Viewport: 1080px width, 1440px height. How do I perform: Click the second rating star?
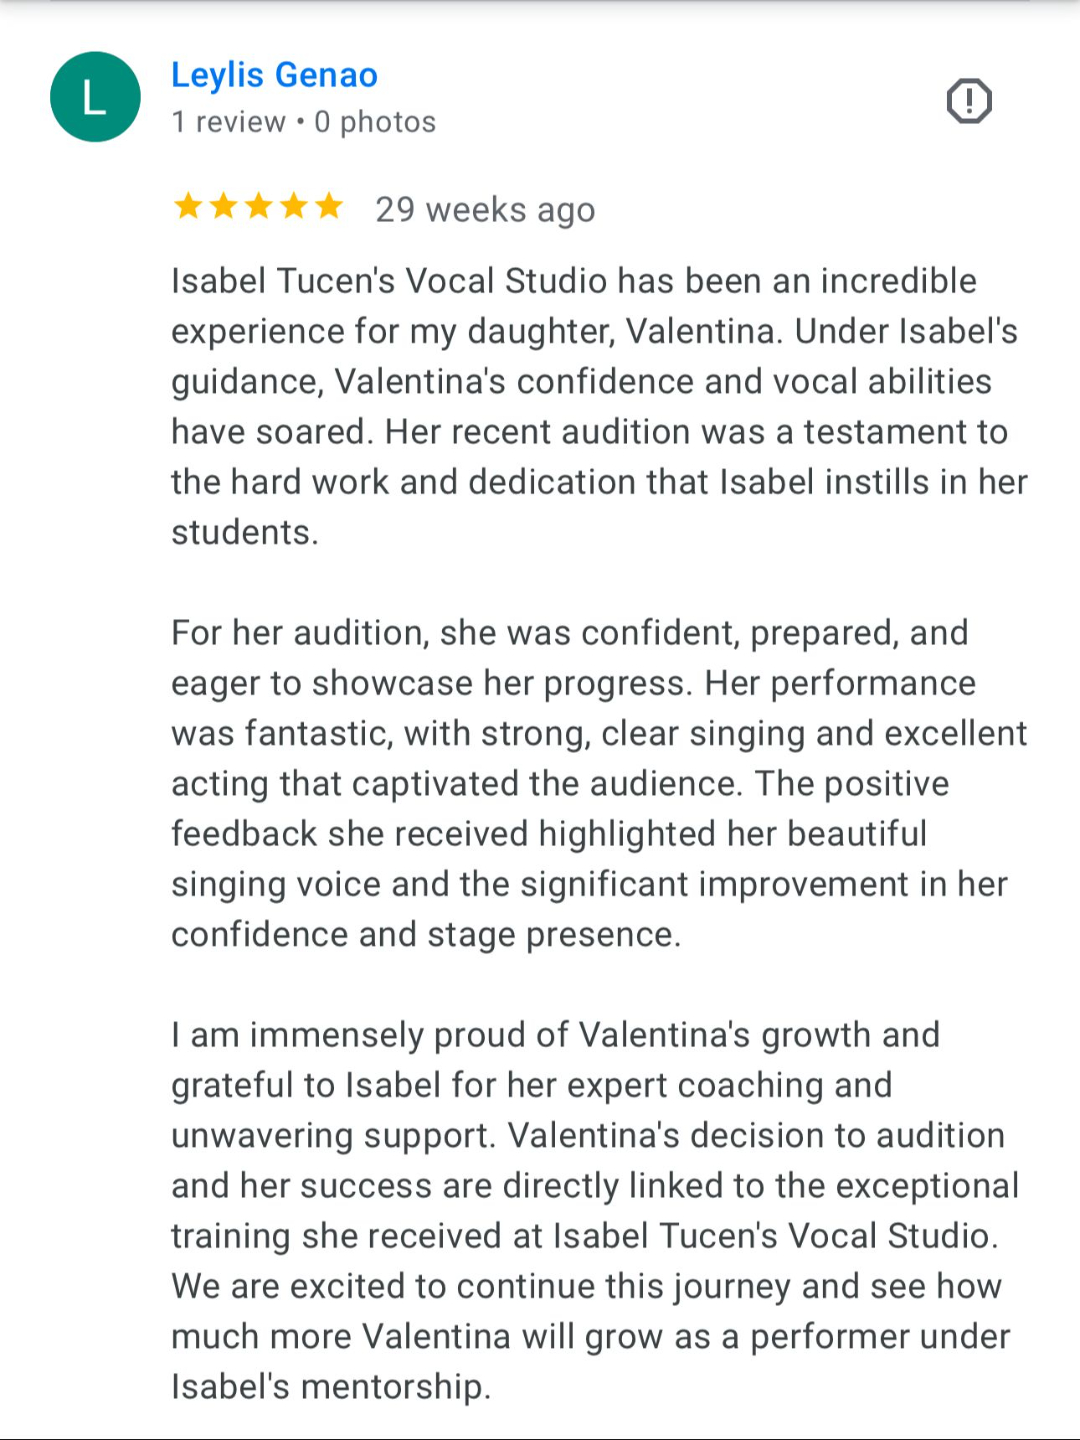point(223,207)
